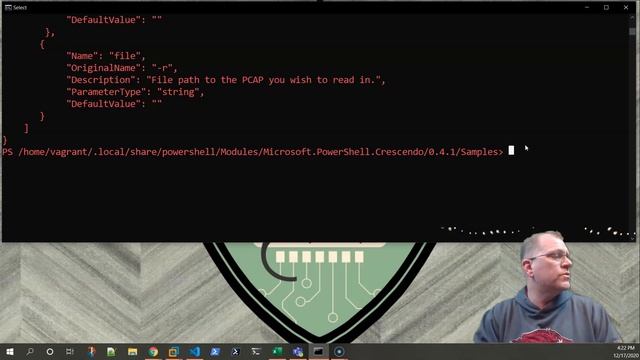Click the "Name": "file" line
The image size is (640, 360).
pyautogui.click(x=106, y=56)
